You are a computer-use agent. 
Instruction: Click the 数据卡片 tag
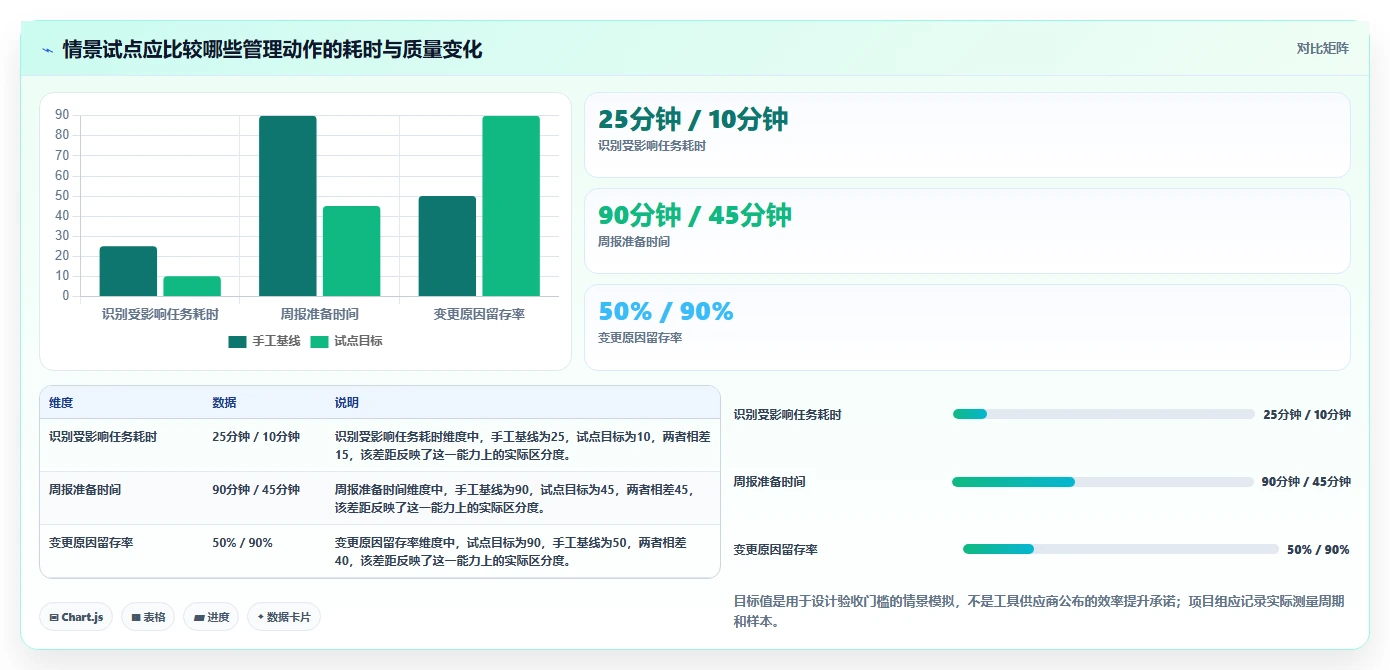284,617
